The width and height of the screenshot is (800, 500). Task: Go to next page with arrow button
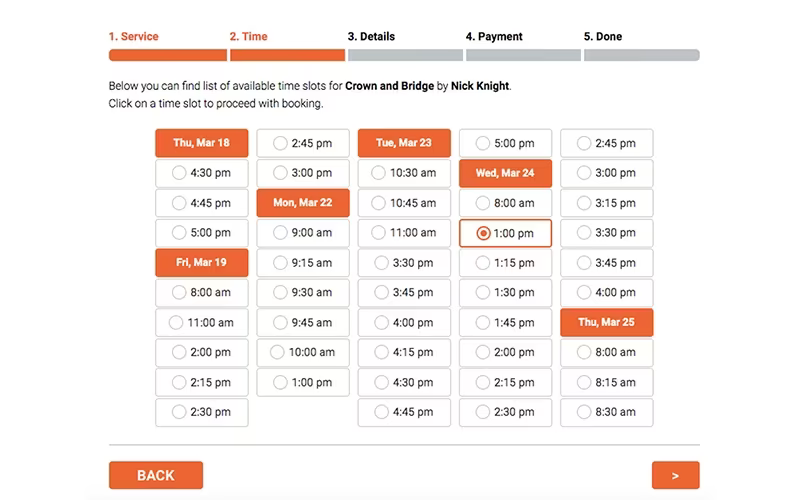[676, 475]
